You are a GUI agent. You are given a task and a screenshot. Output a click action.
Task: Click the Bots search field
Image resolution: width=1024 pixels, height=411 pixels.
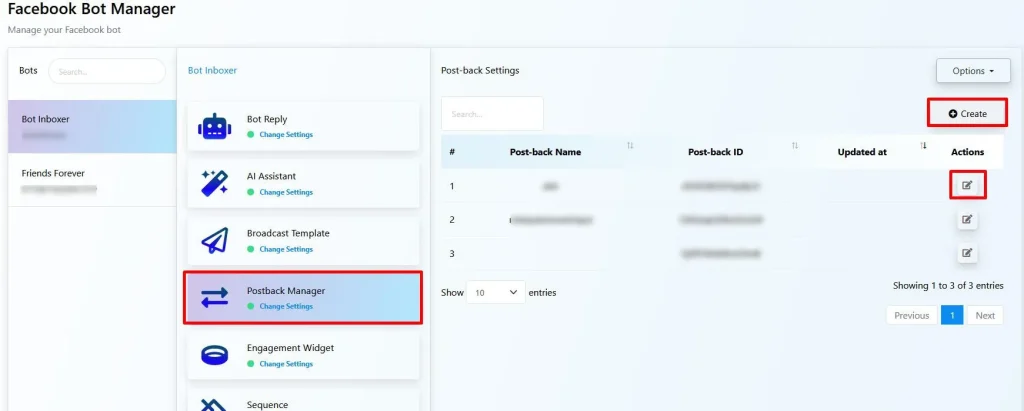tap(107, 71)
